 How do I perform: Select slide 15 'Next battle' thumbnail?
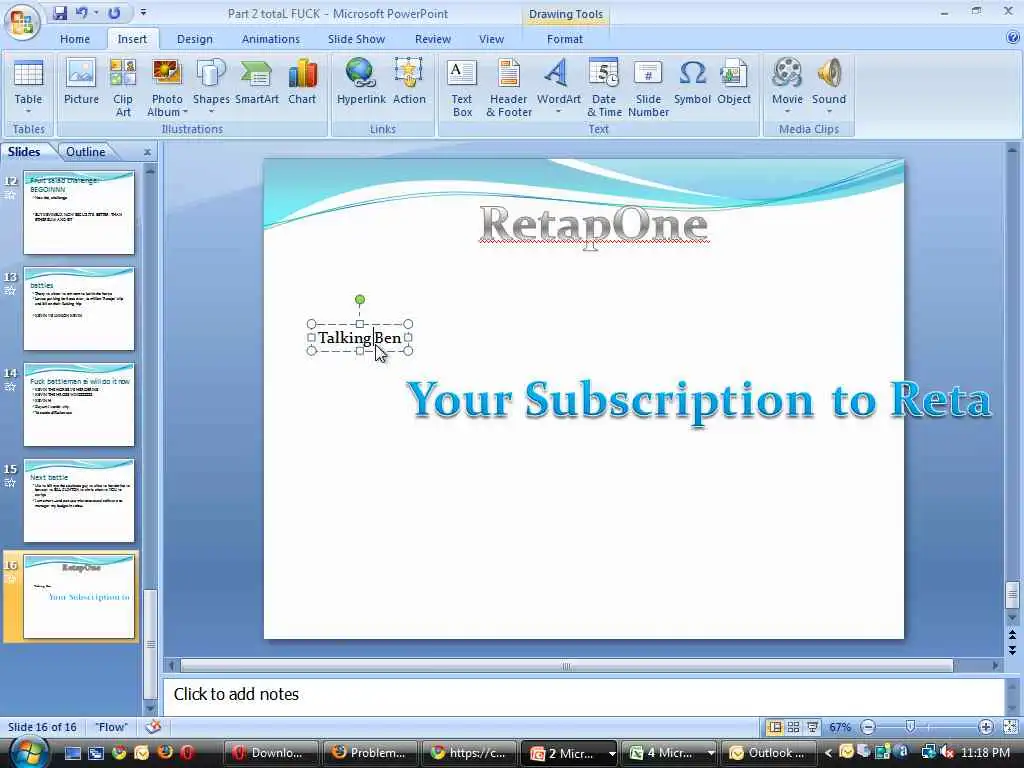(x=78, y=501)
